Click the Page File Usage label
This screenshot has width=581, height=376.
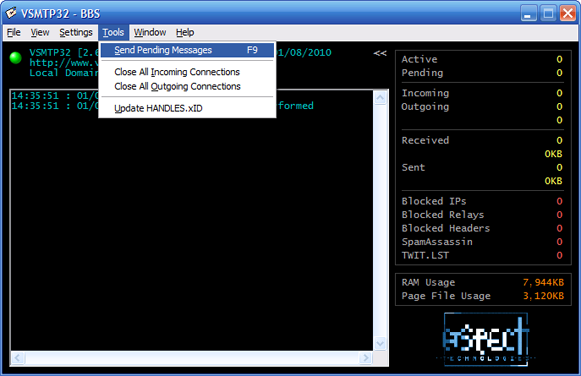tap(446, 296)
